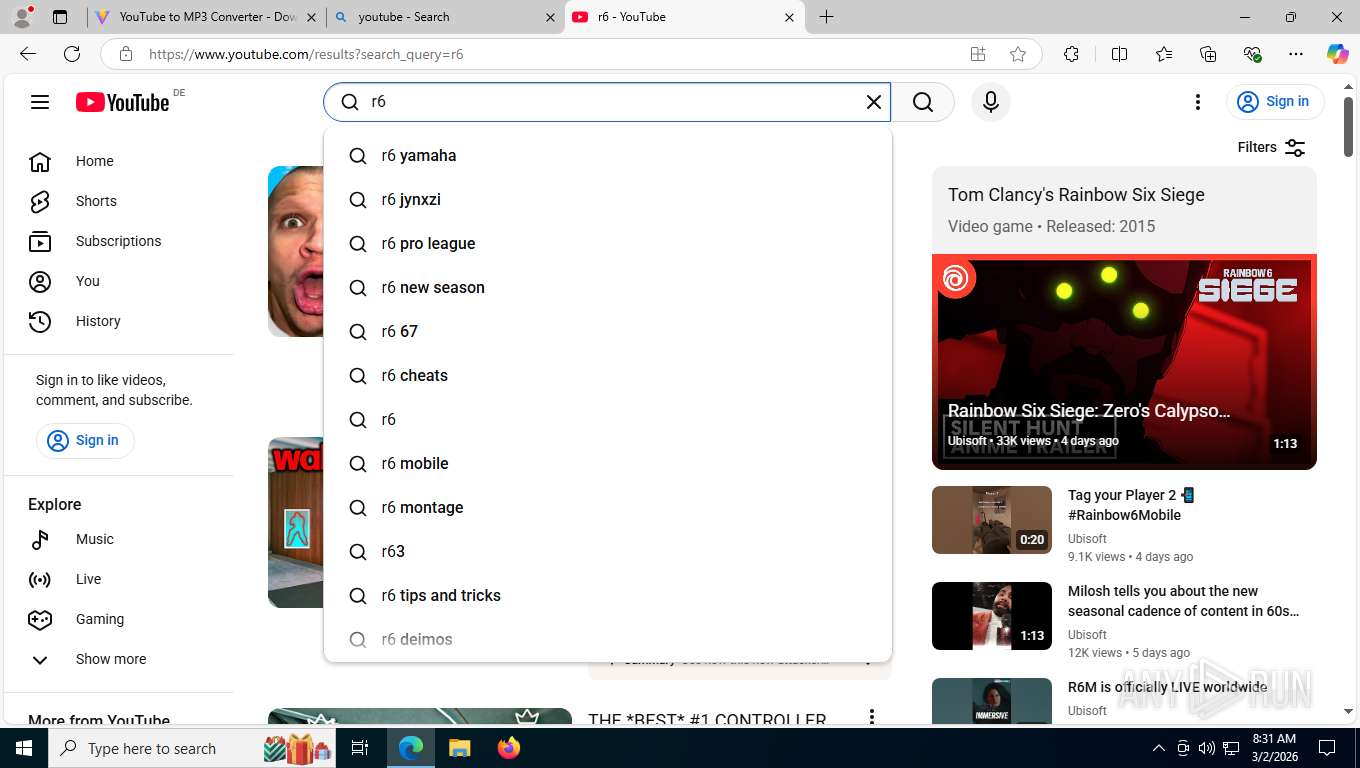Clear the search box with X icon
The width and height of the screenshot is (1360, 768).
(873, 102)
